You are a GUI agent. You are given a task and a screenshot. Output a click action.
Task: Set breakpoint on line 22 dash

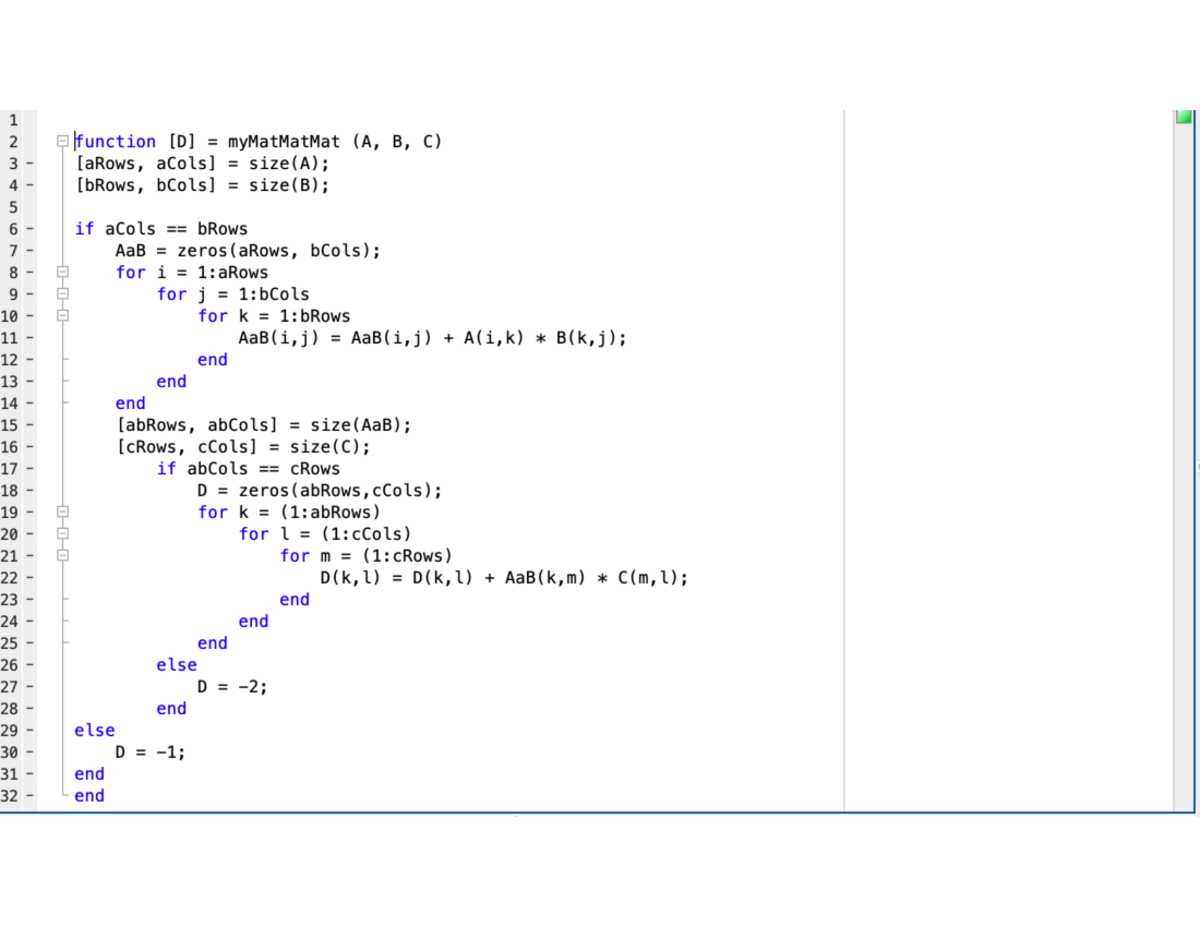pos(30,578)
